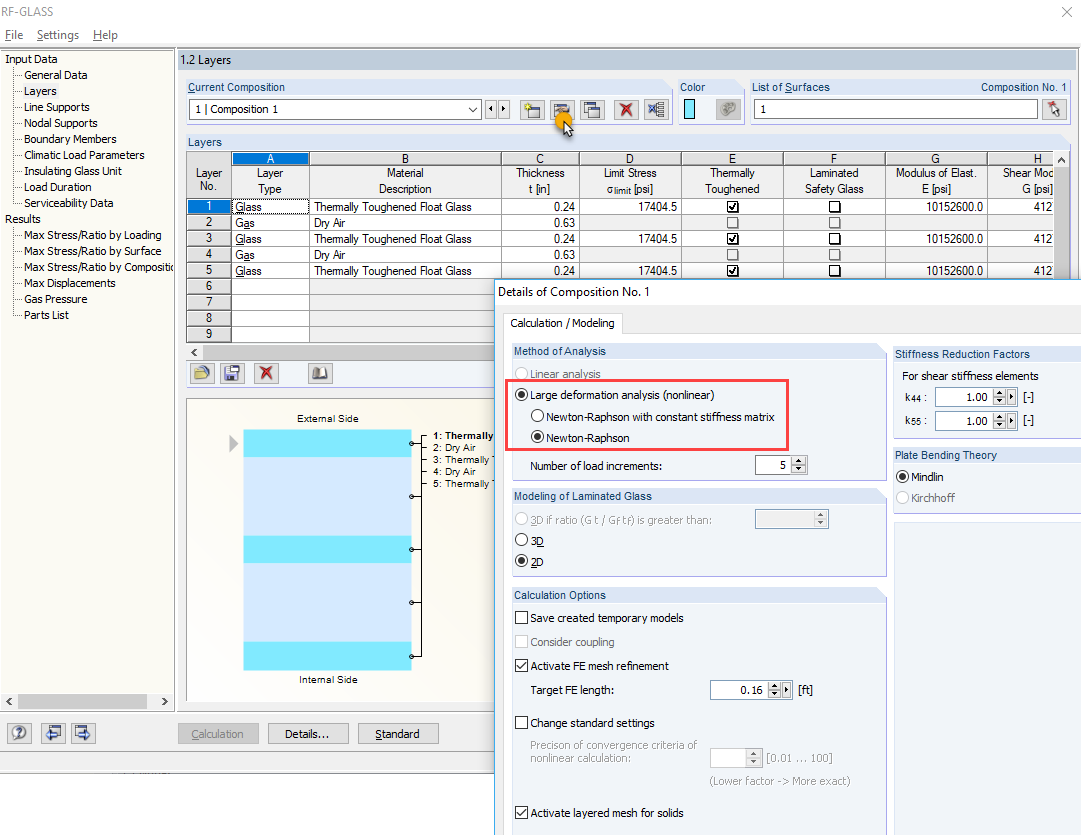Increase k44 stiffness factor value
This screenshot has width=1081, height=835.
coord(1000,393)
